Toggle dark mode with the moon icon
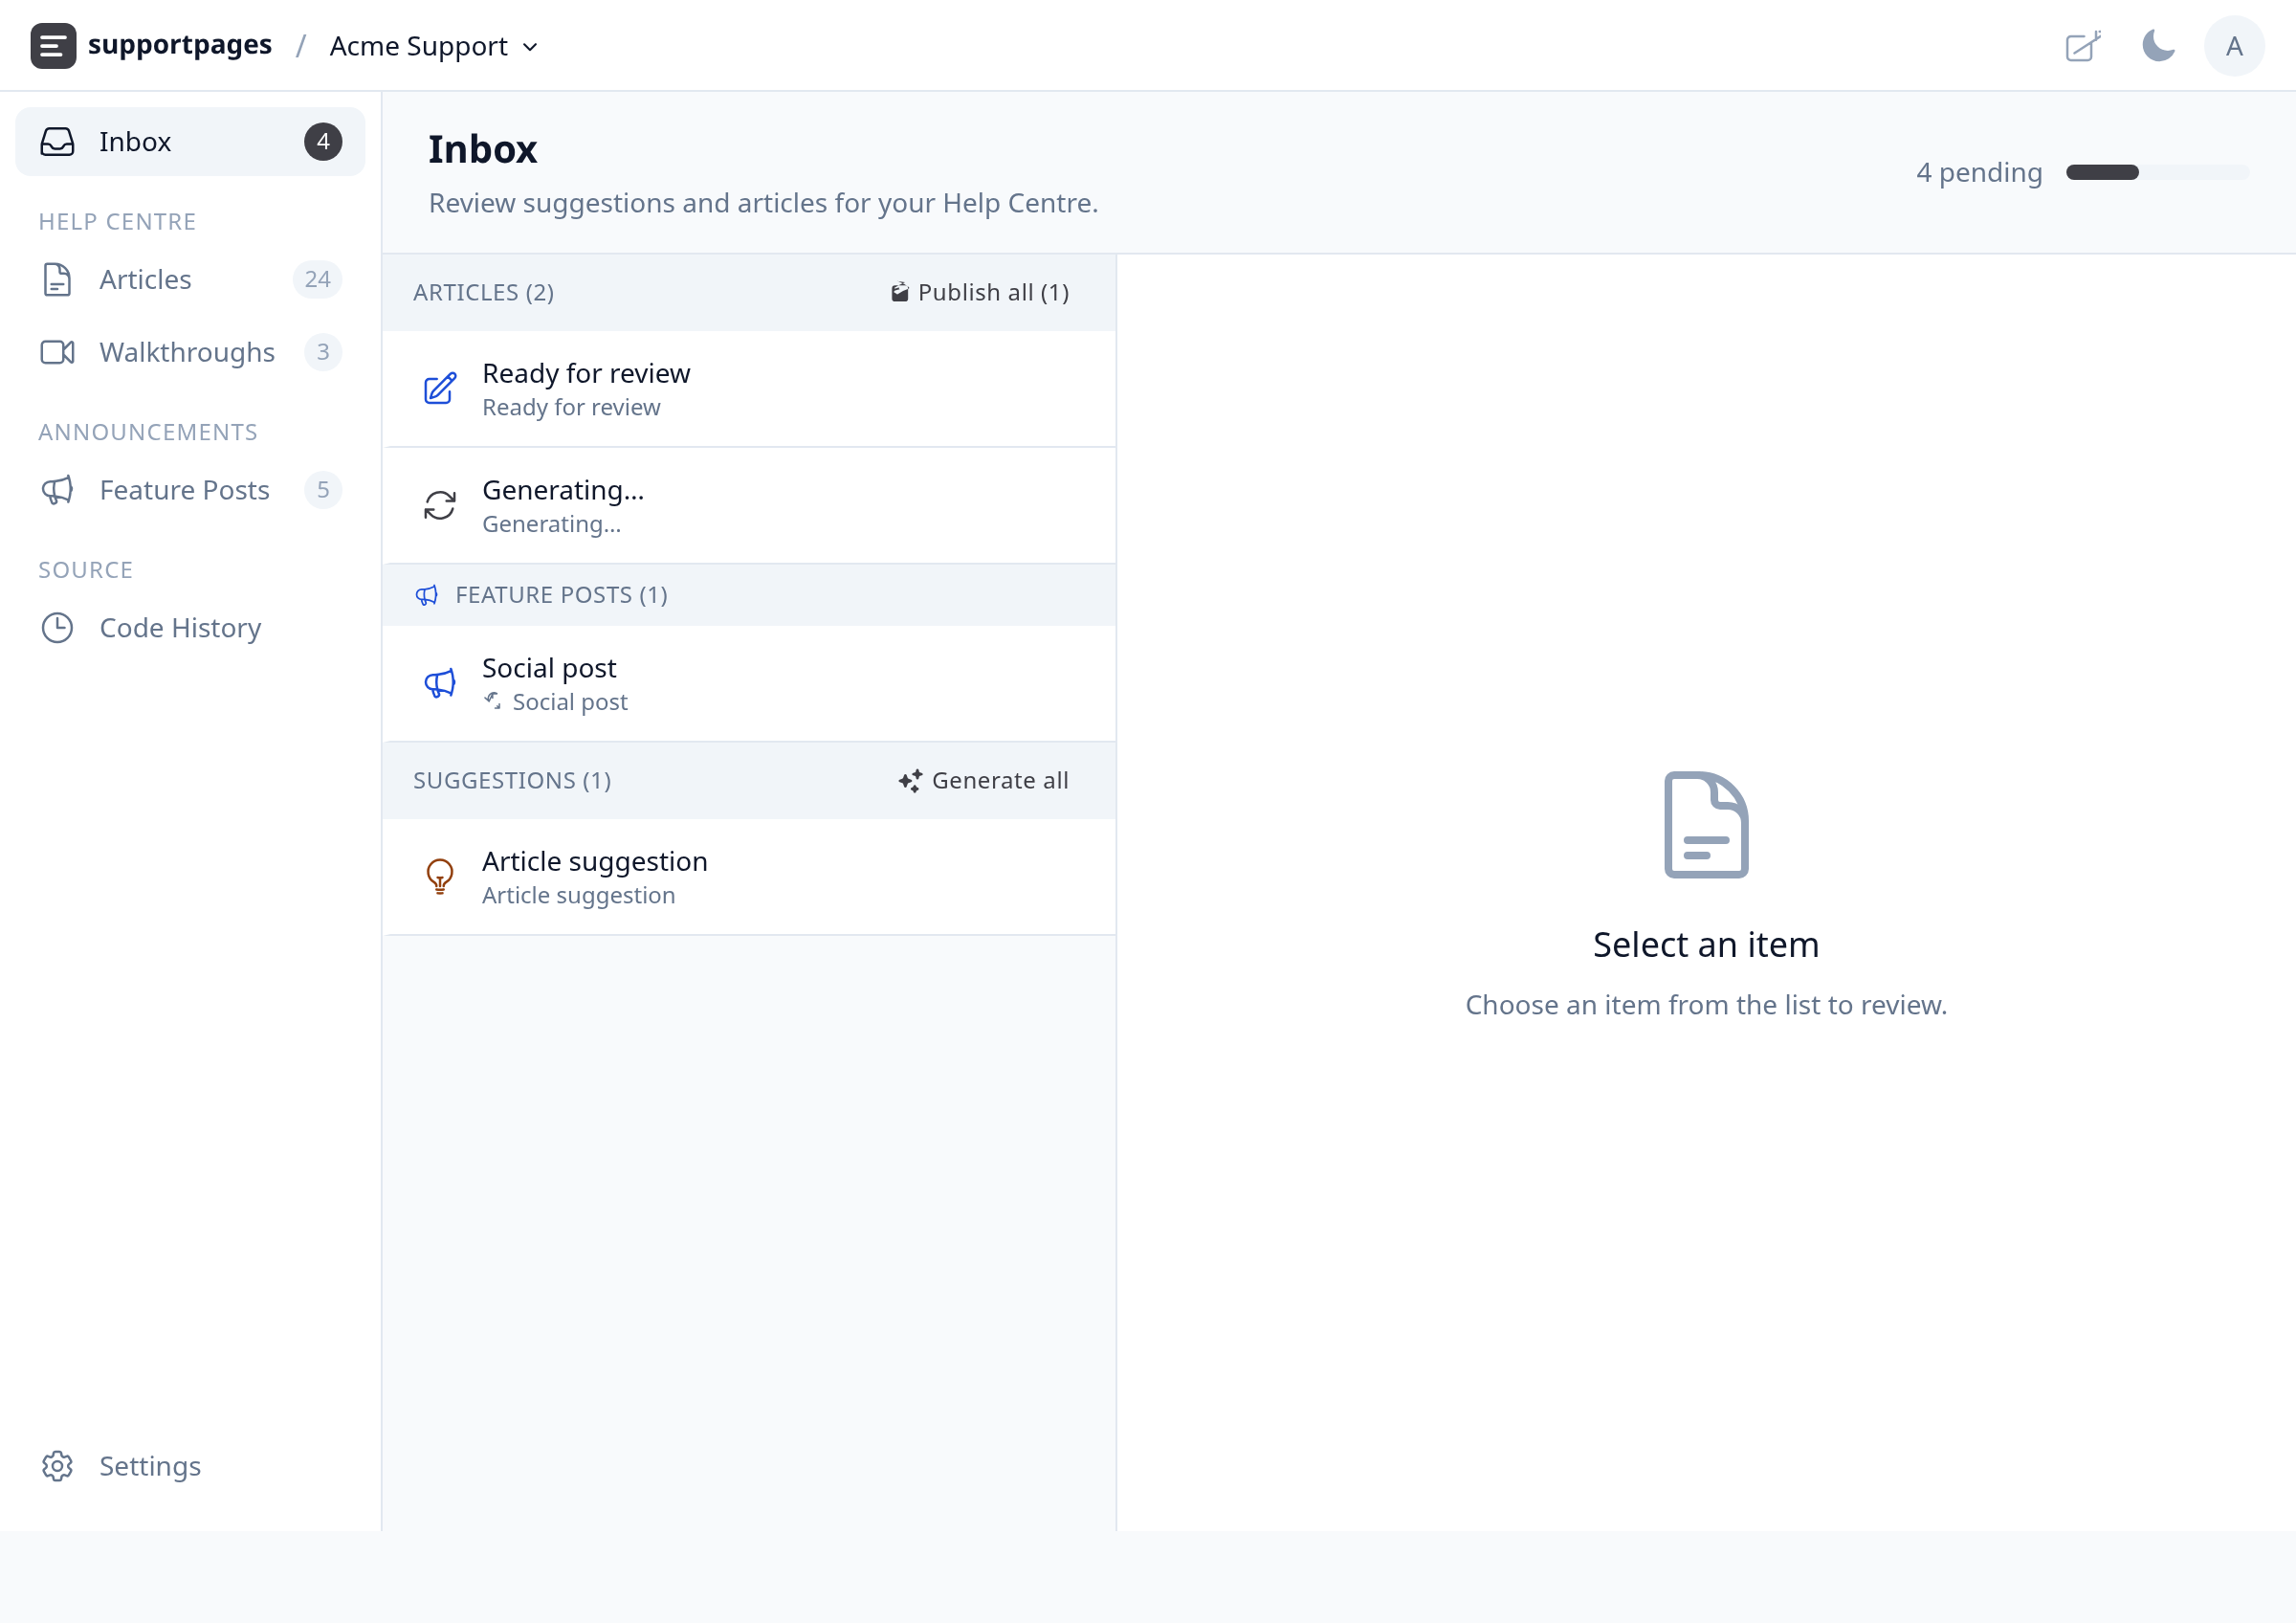 coord(2158,46)
